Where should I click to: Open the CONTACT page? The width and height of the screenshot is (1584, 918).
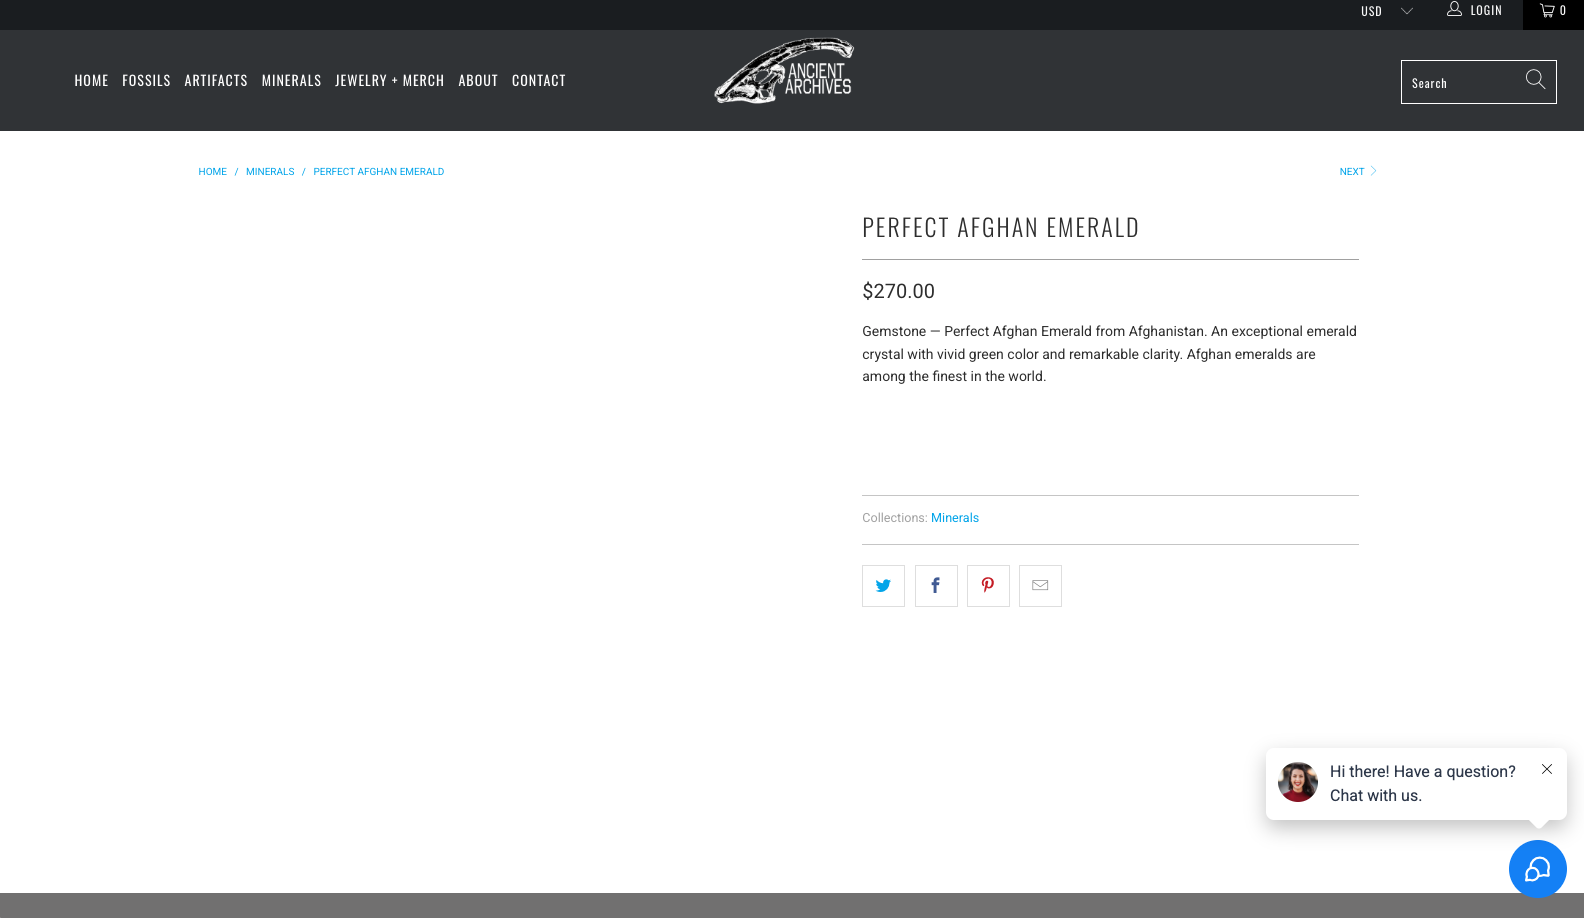tap(538, 80)
